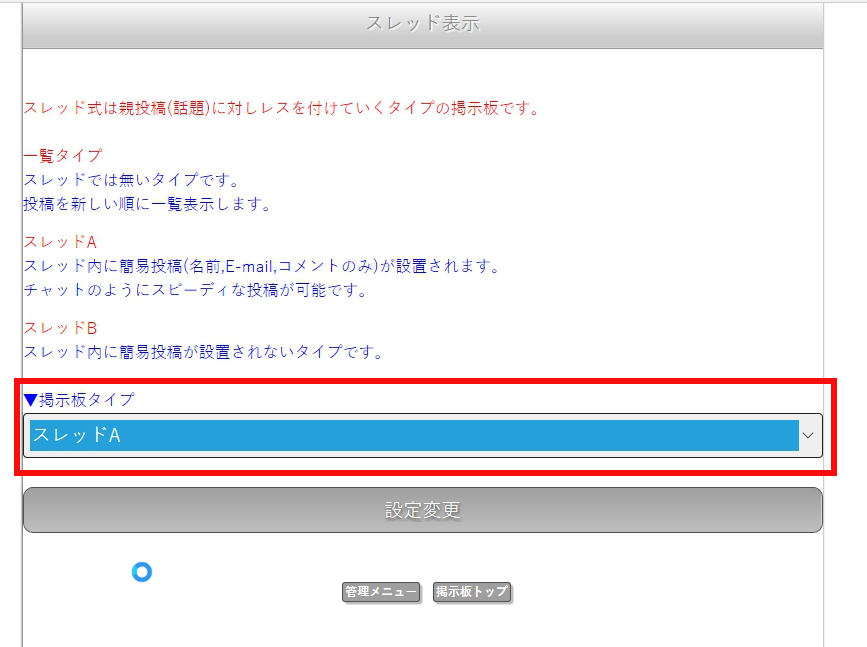Click the red heading スレッドB
Viewport: 867px width, 647px height.
tap(60, 328)
